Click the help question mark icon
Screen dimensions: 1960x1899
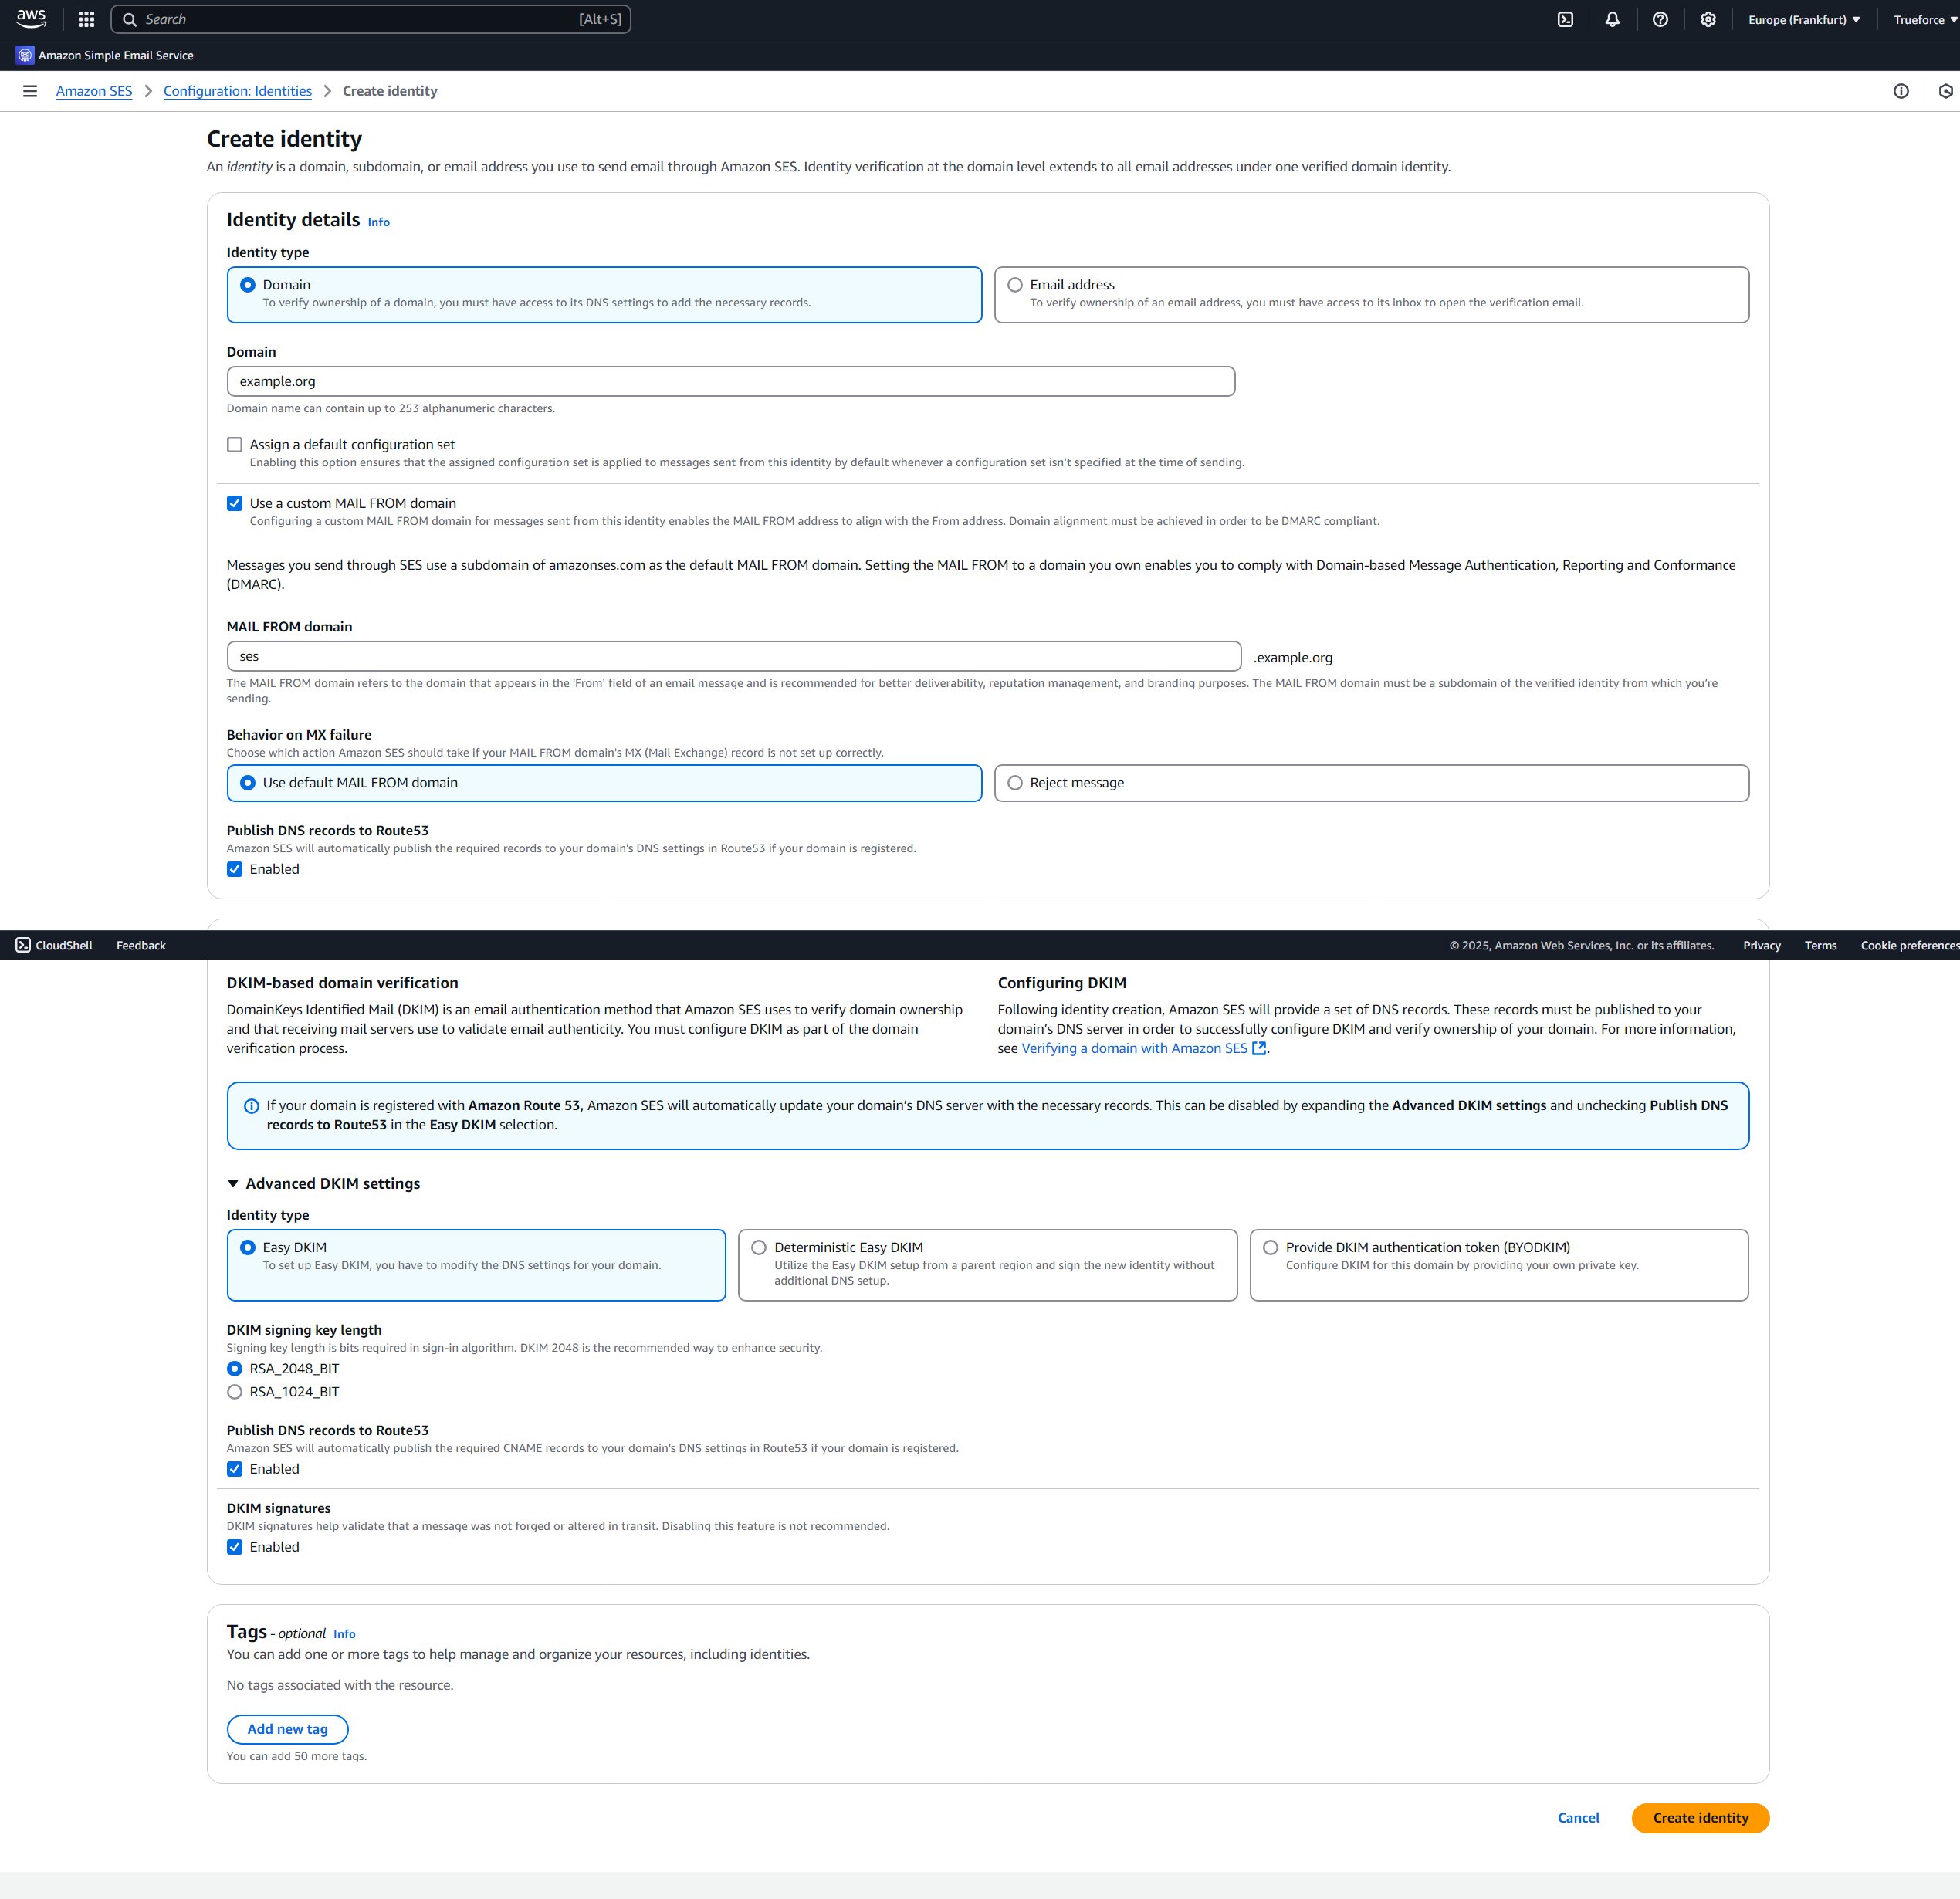[1660, 19]
